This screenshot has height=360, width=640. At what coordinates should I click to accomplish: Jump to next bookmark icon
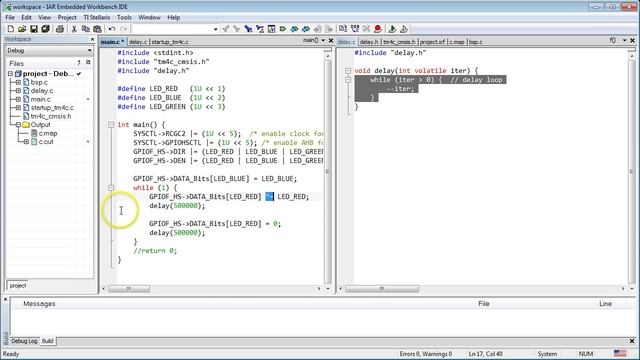(306, 29)
